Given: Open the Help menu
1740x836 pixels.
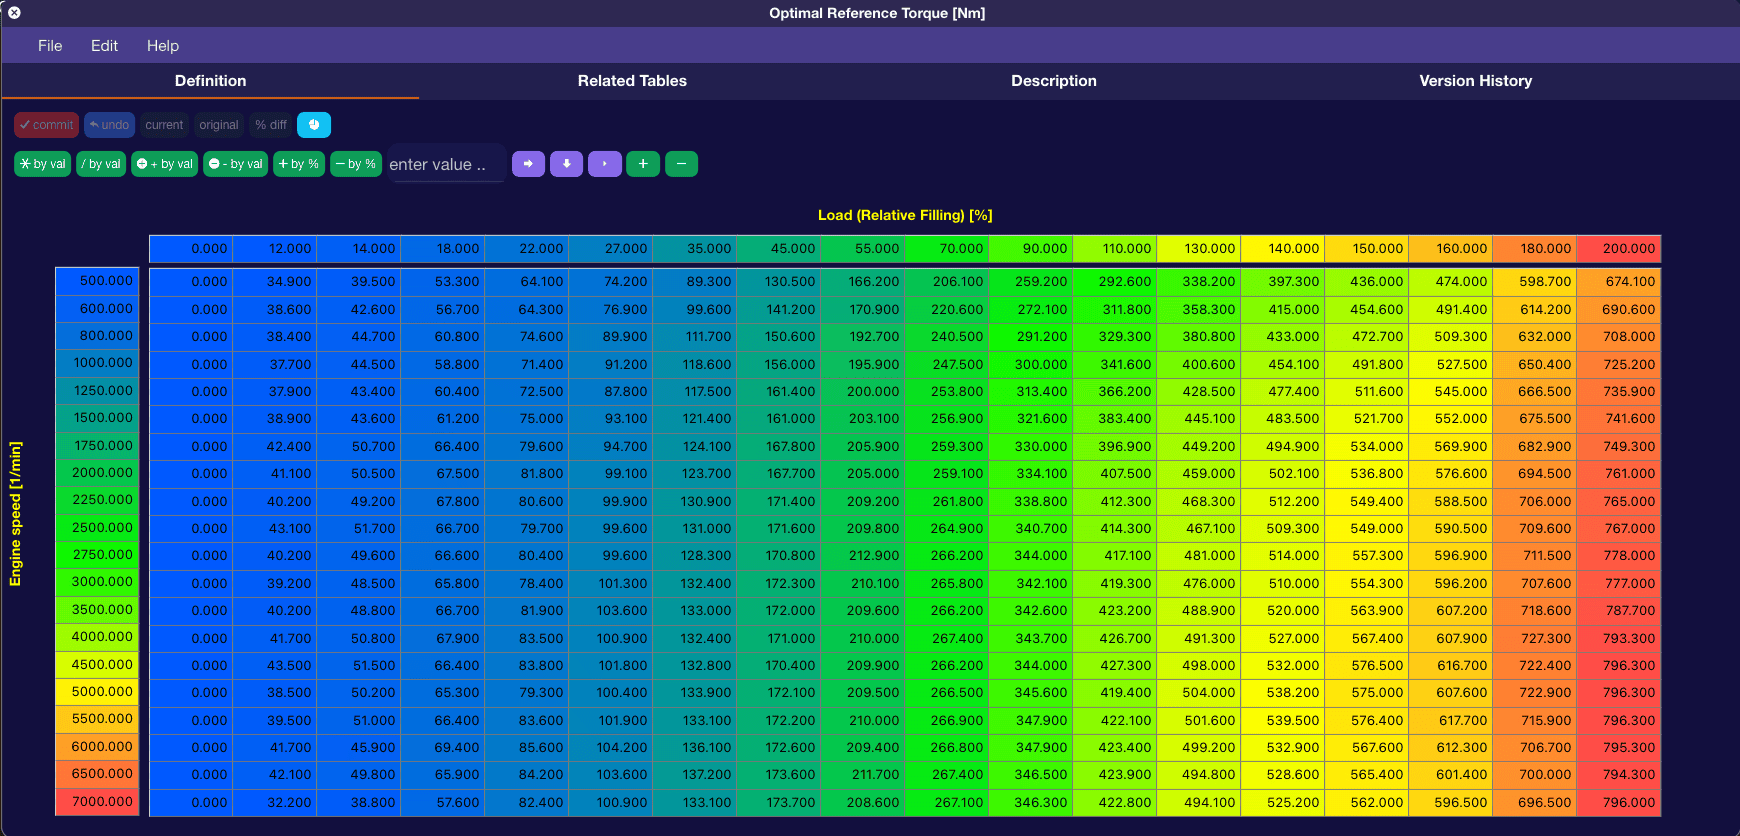Looking at the screenshot, I should 163,46.
